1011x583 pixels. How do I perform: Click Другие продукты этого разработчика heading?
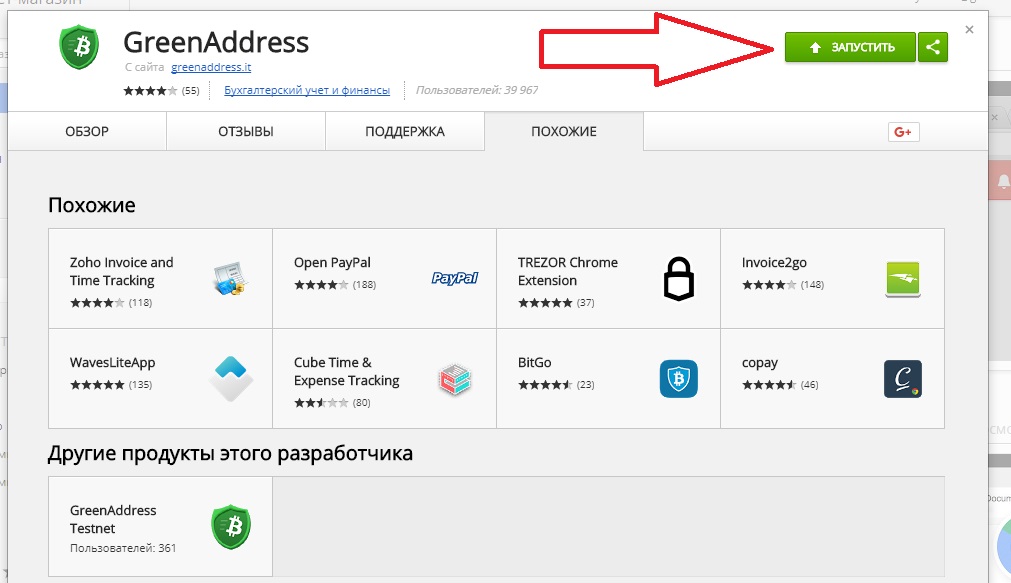tap(230, 453)
